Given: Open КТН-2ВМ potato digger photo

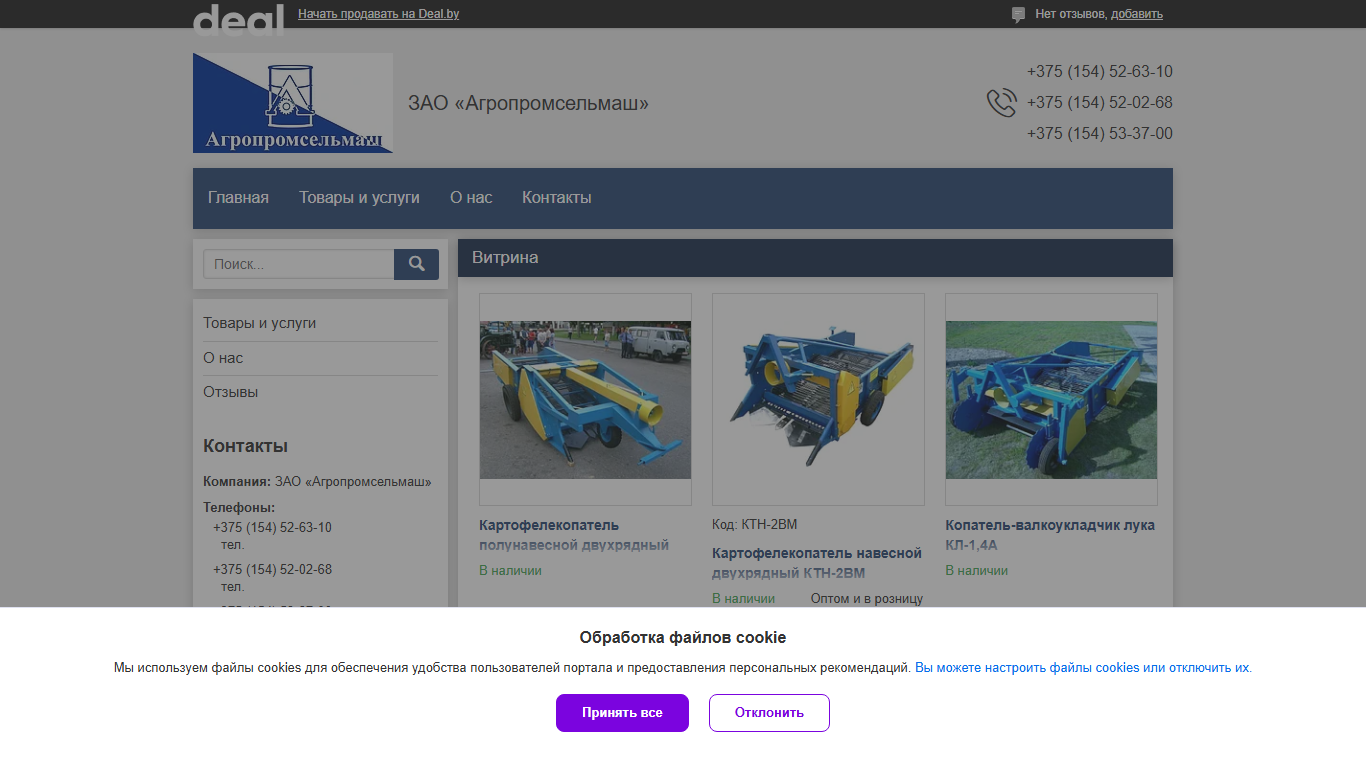Looking at the screenshot, I should click(x=818, y=399).
